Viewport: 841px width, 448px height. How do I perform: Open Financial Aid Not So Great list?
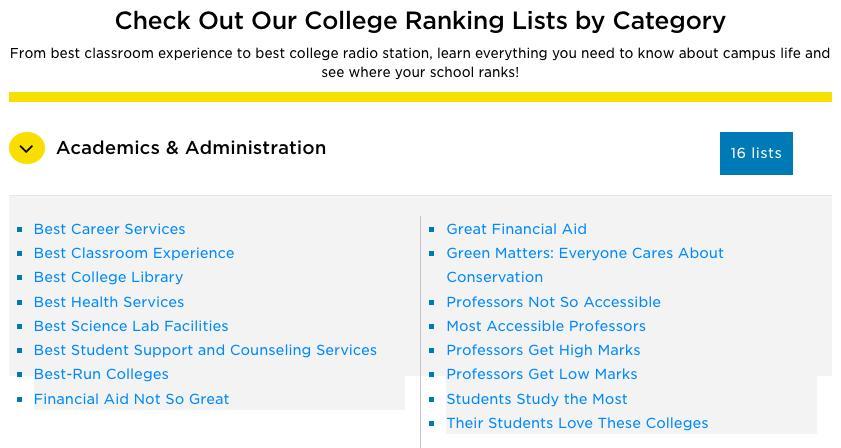click(x=131, y=399)
